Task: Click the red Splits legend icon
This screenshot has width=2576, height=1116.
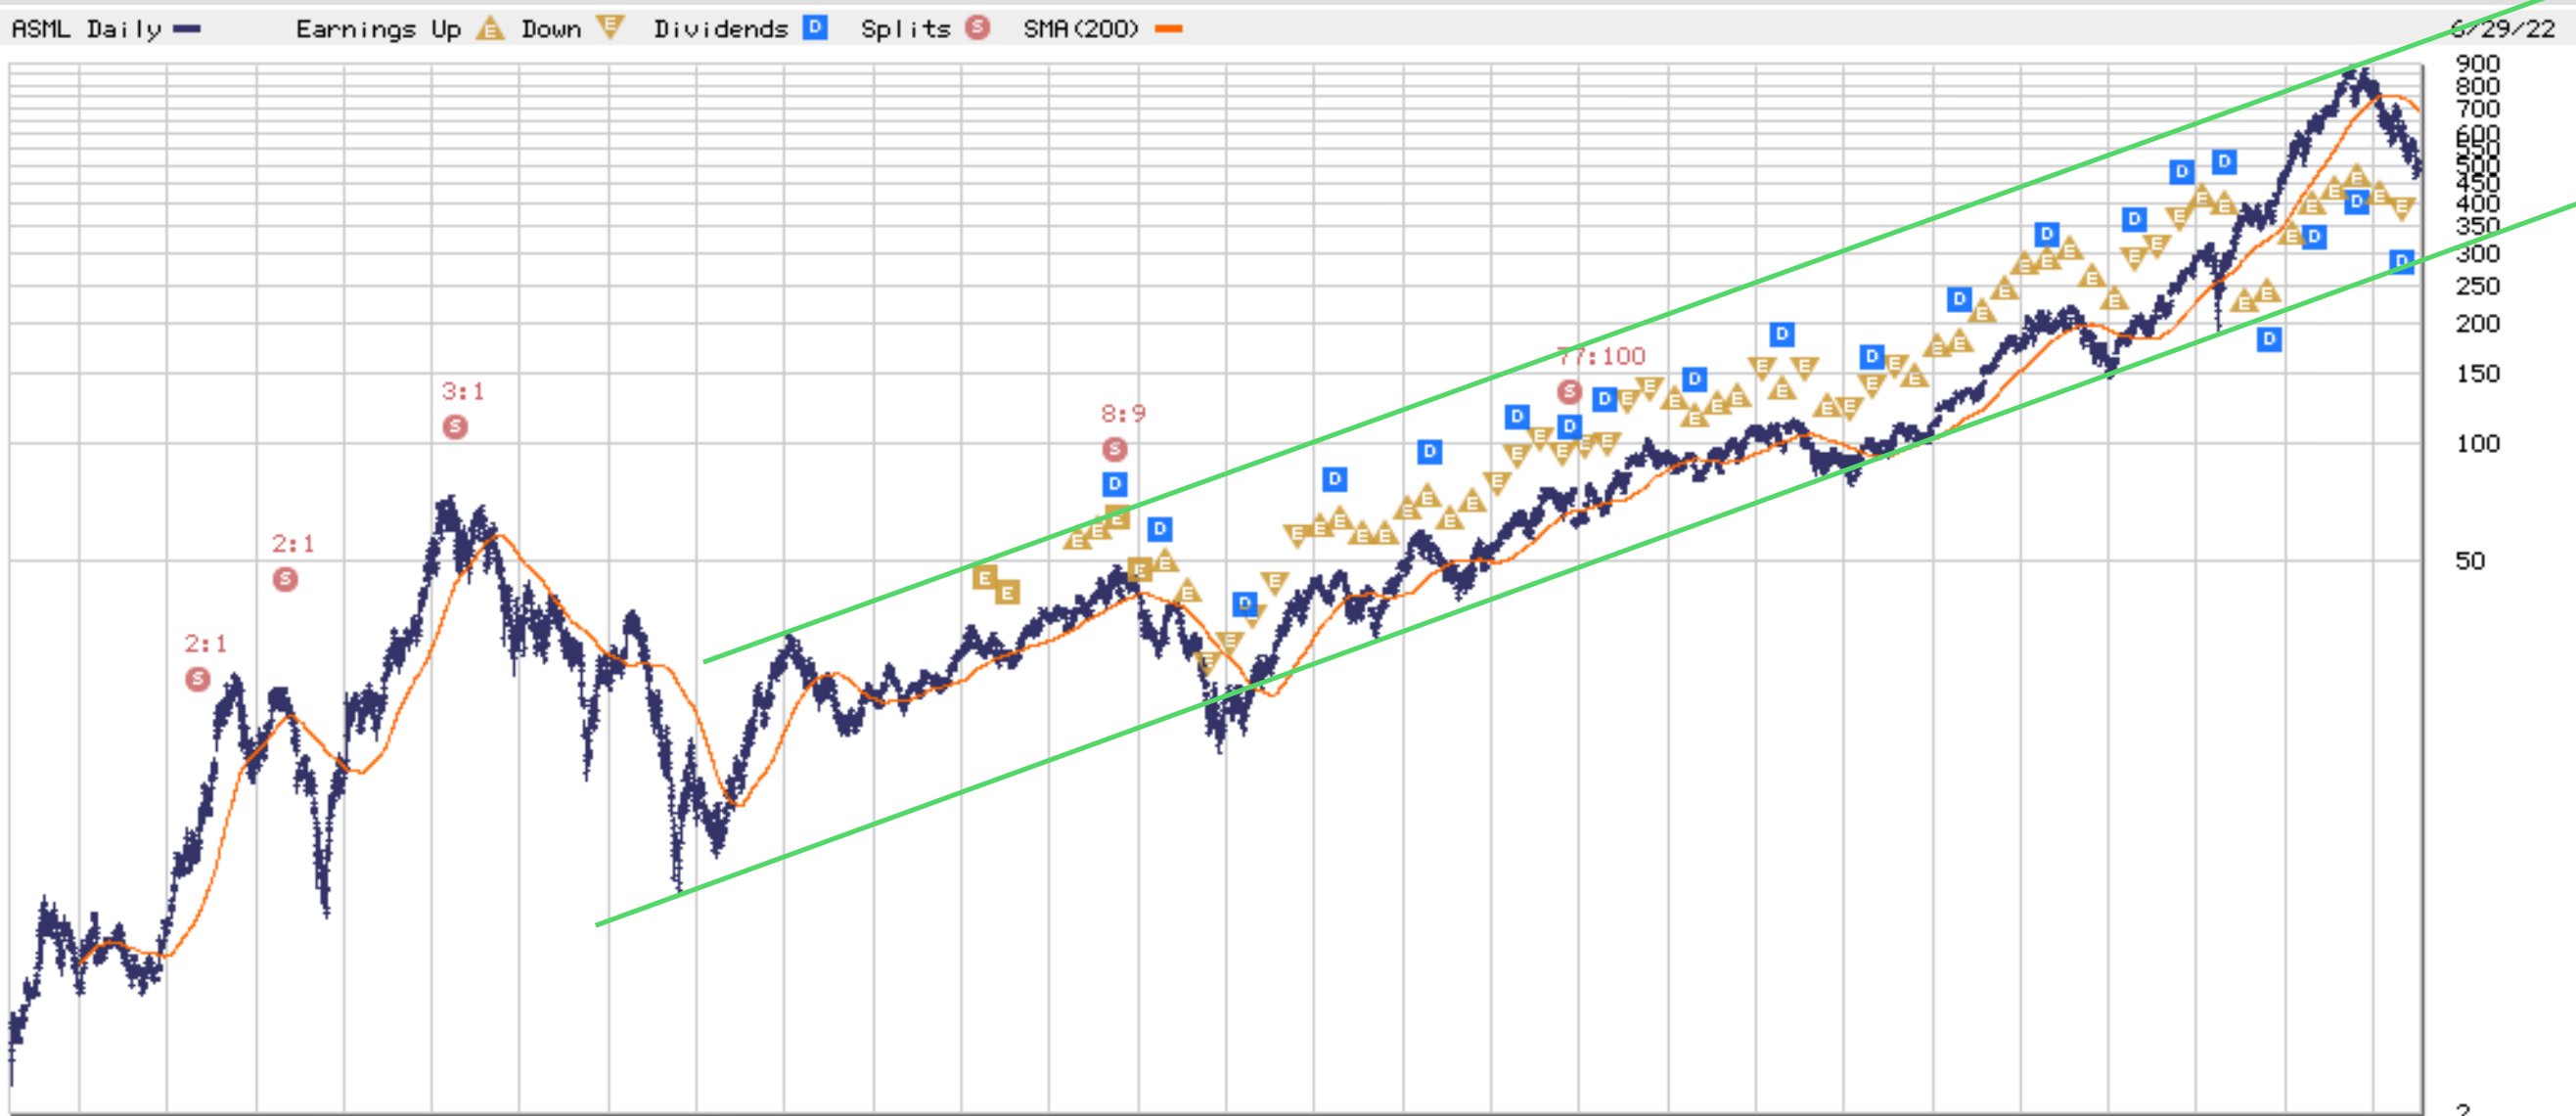Action: click(977, 27)
